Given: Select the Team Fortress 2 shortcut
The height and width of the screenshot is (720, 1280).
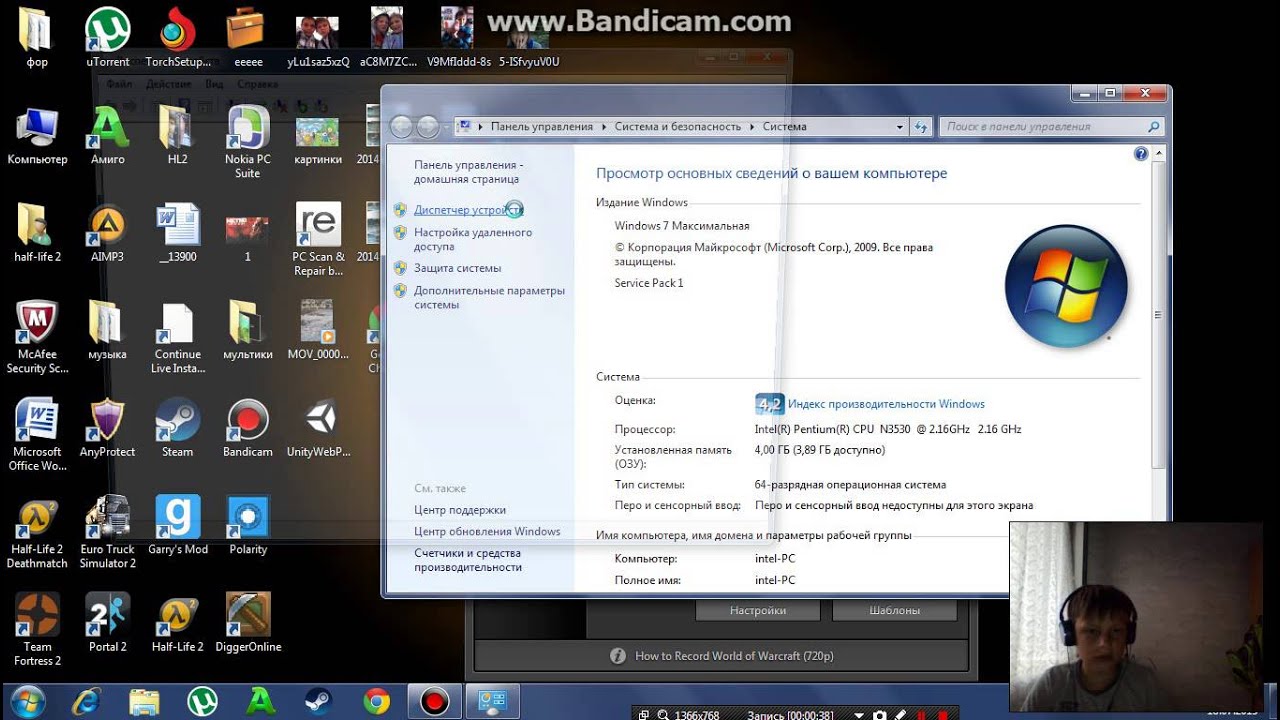Looking at the screenshot, I should [x=38, y=630].
